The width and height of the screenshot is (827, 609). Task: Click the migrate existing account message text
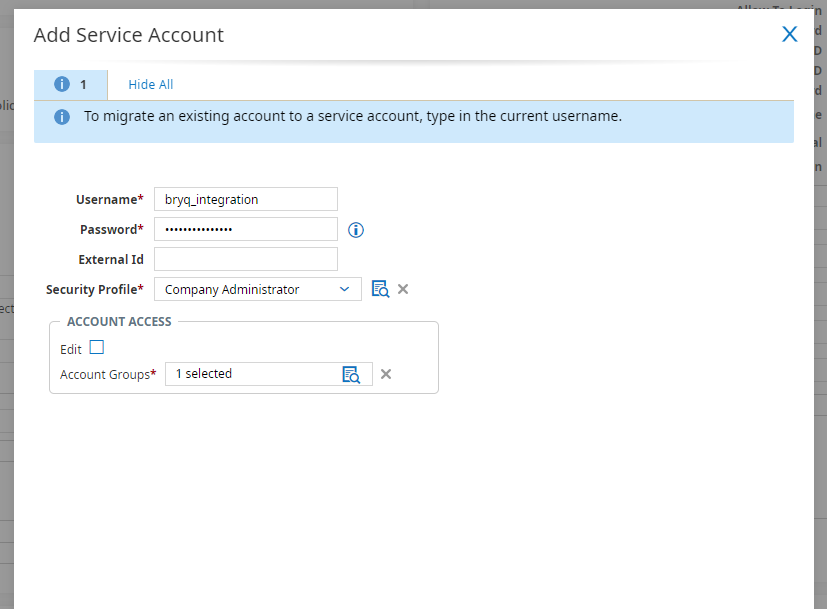pos(352,116)
